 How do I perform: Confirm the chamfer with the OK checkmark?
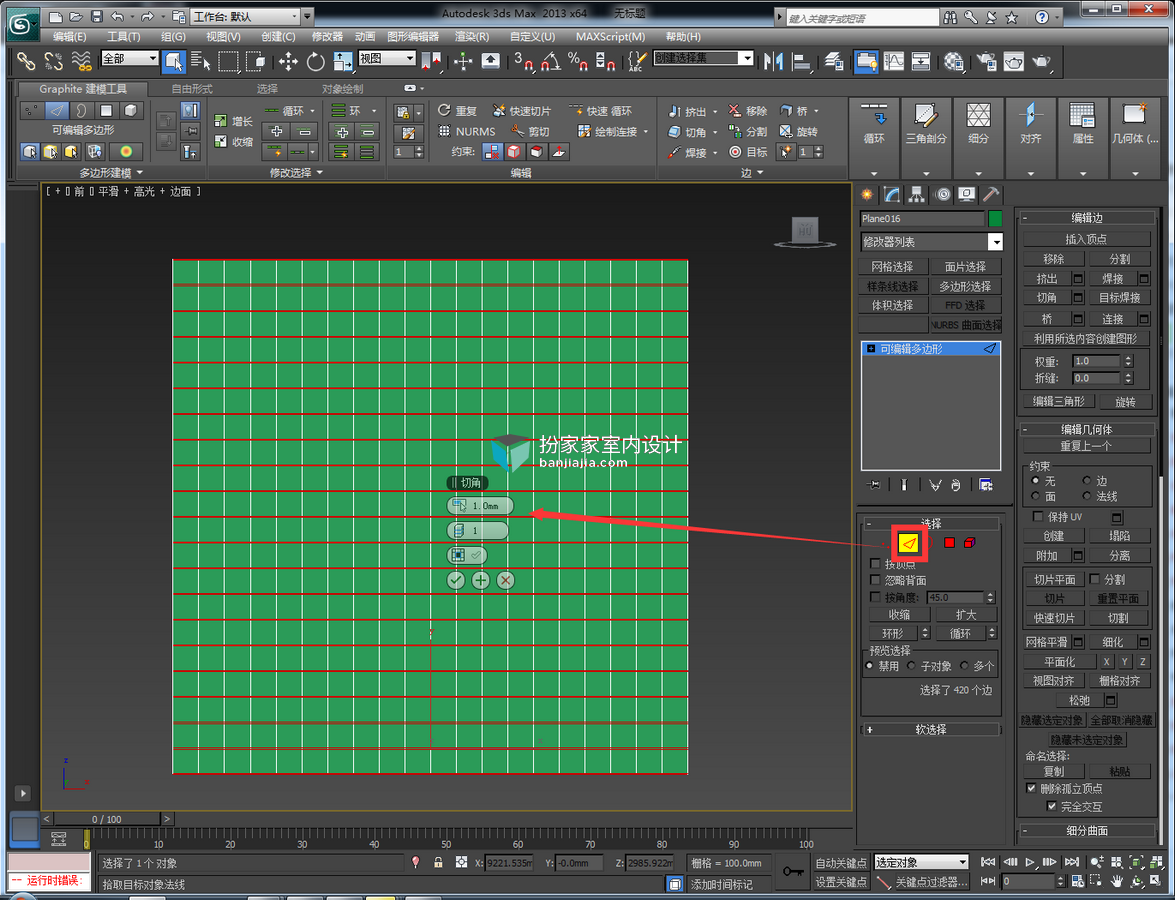coord(456,580)
